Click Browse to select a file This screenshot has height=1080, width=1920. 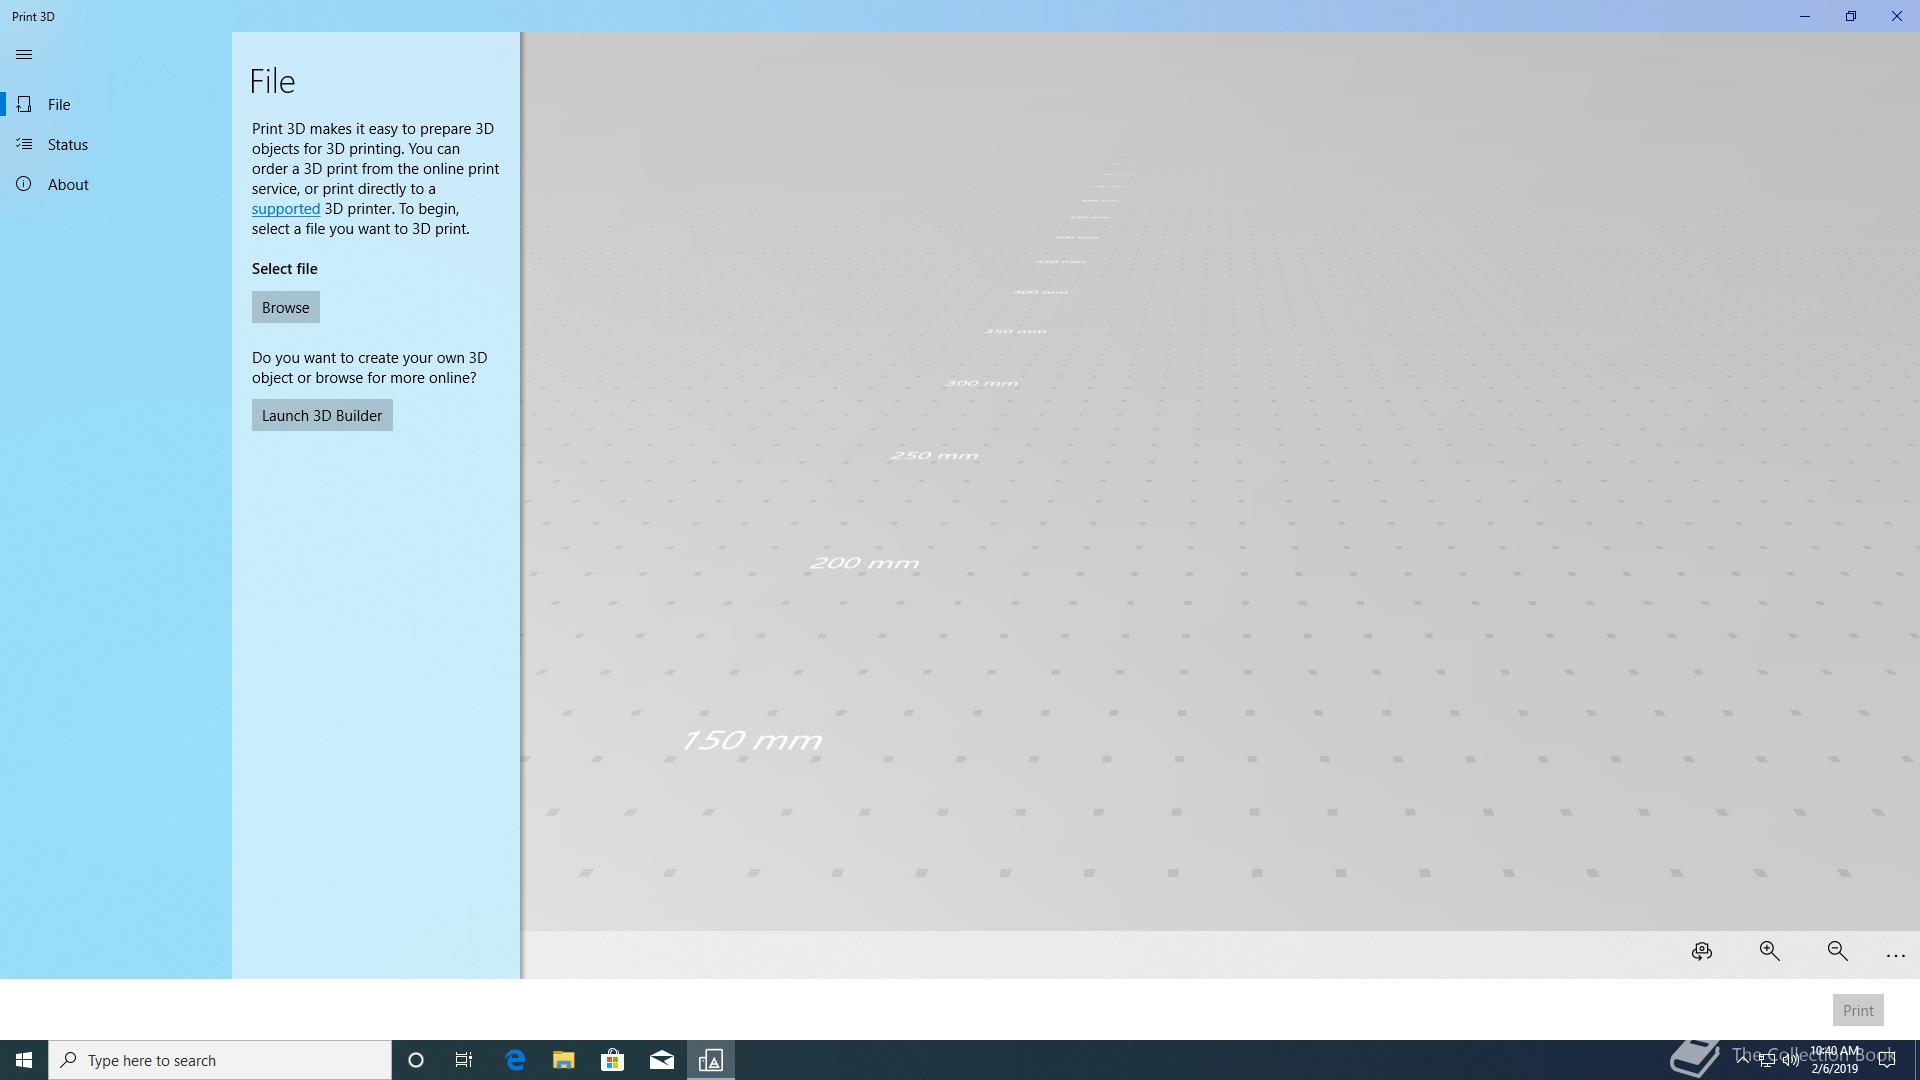point(286,307)
